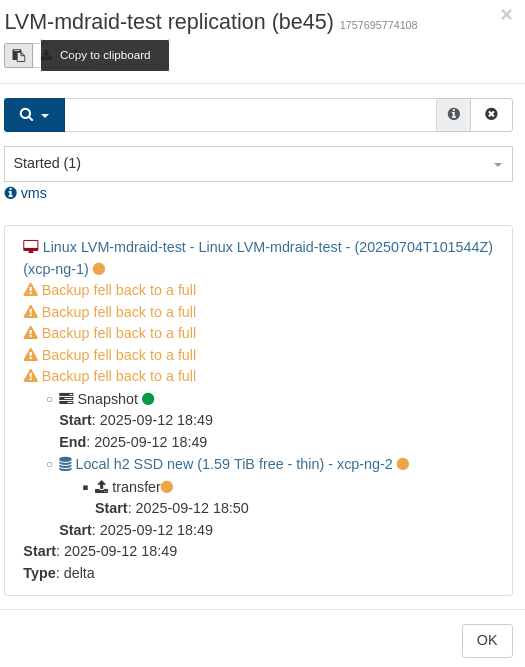The width and height of the screenshot is (525, 667).
Task: Click the copy to clipboard icon button
Action: (18, 55)
